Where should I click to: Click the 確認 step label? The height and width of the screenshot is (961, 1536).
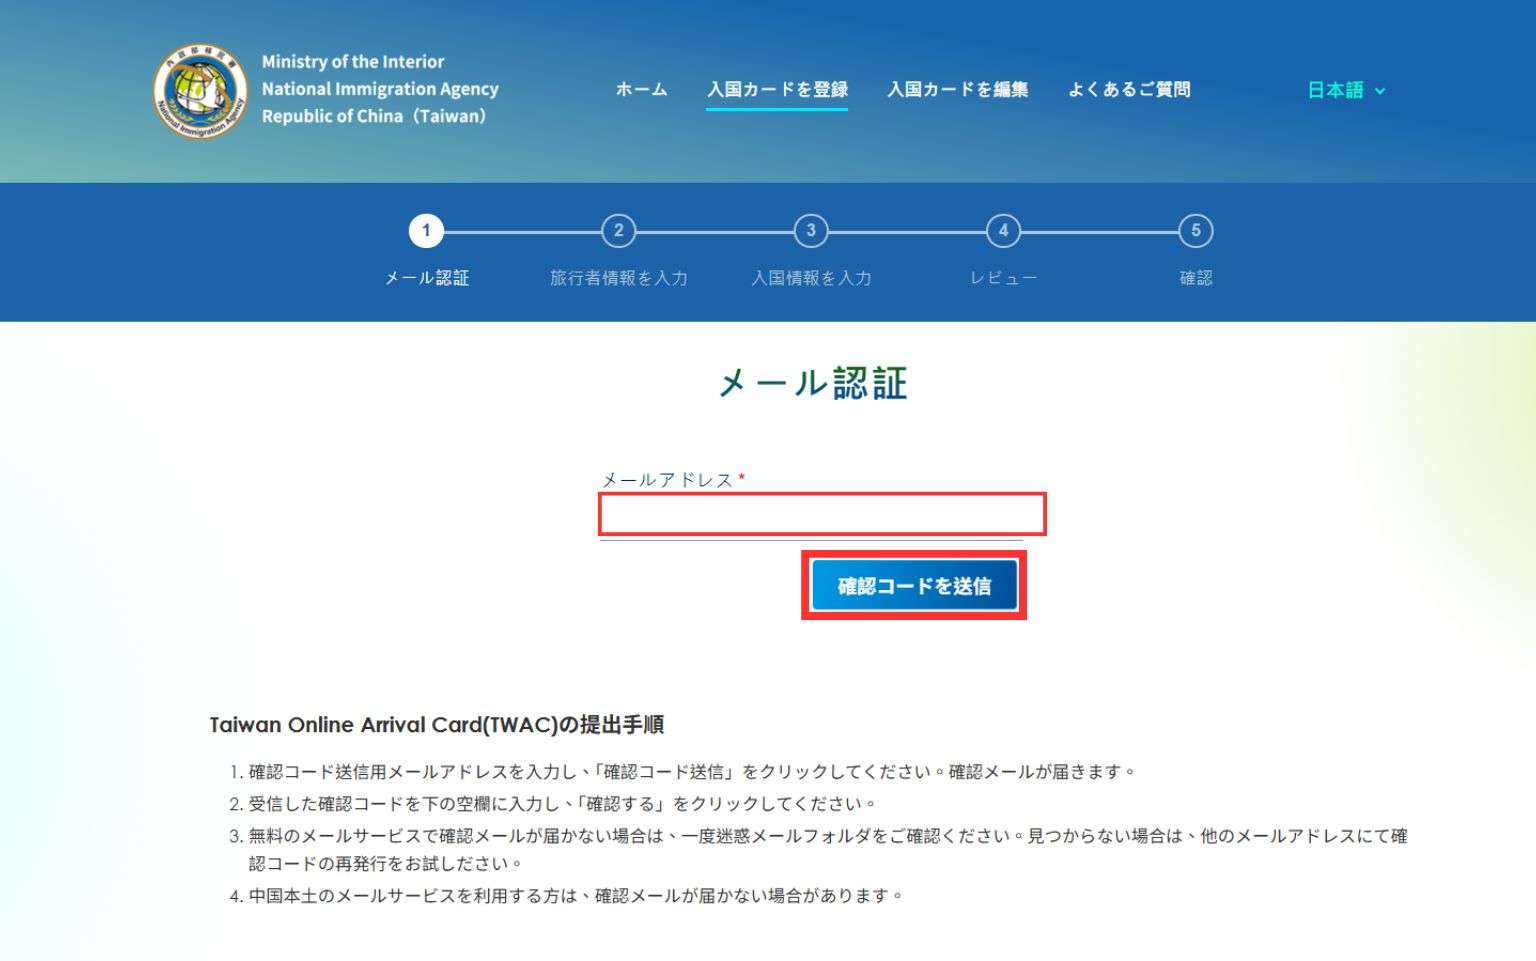click(1195, 278)
